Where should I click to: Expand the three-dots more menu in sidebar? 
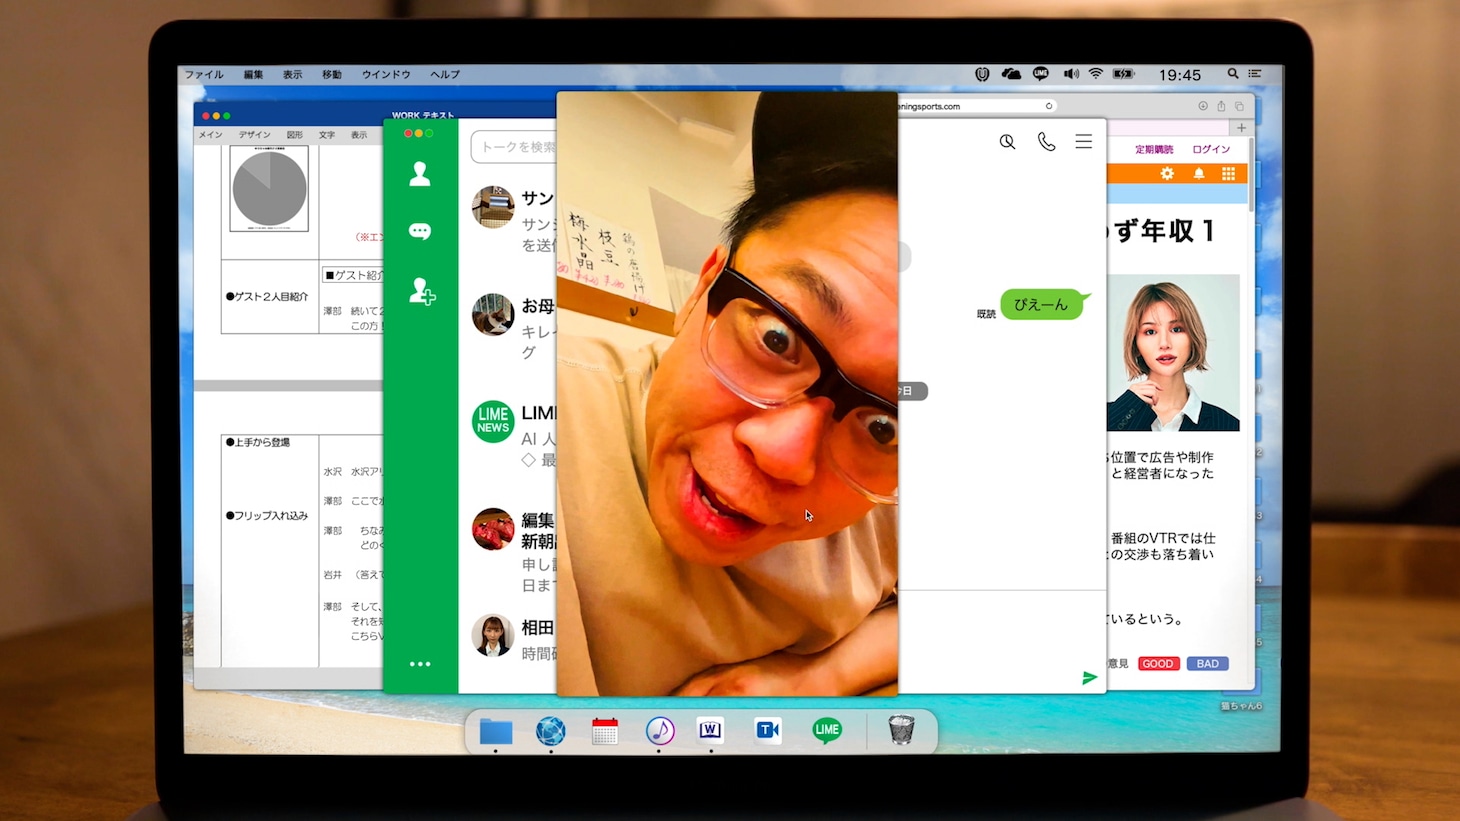click(x=420, y=664)
